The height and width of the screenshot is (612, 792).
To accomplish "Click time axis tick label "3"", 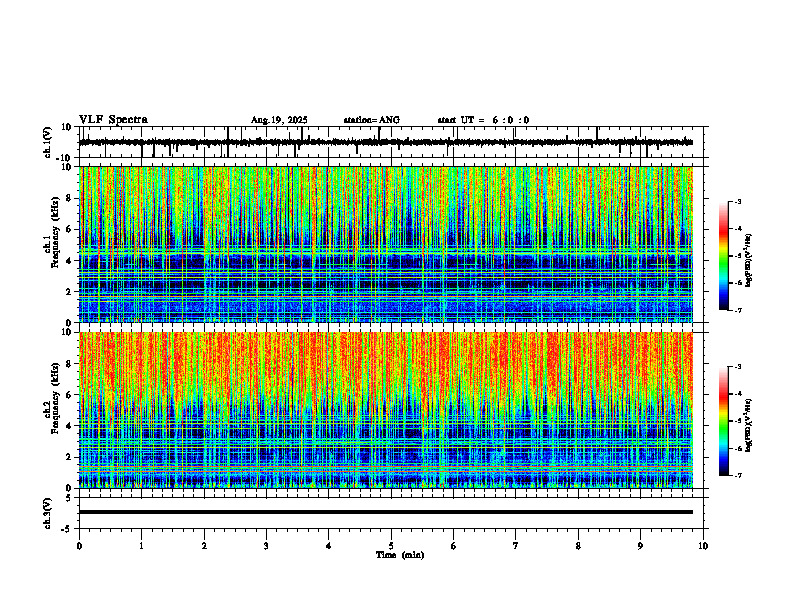I will [x=266, y=546].
